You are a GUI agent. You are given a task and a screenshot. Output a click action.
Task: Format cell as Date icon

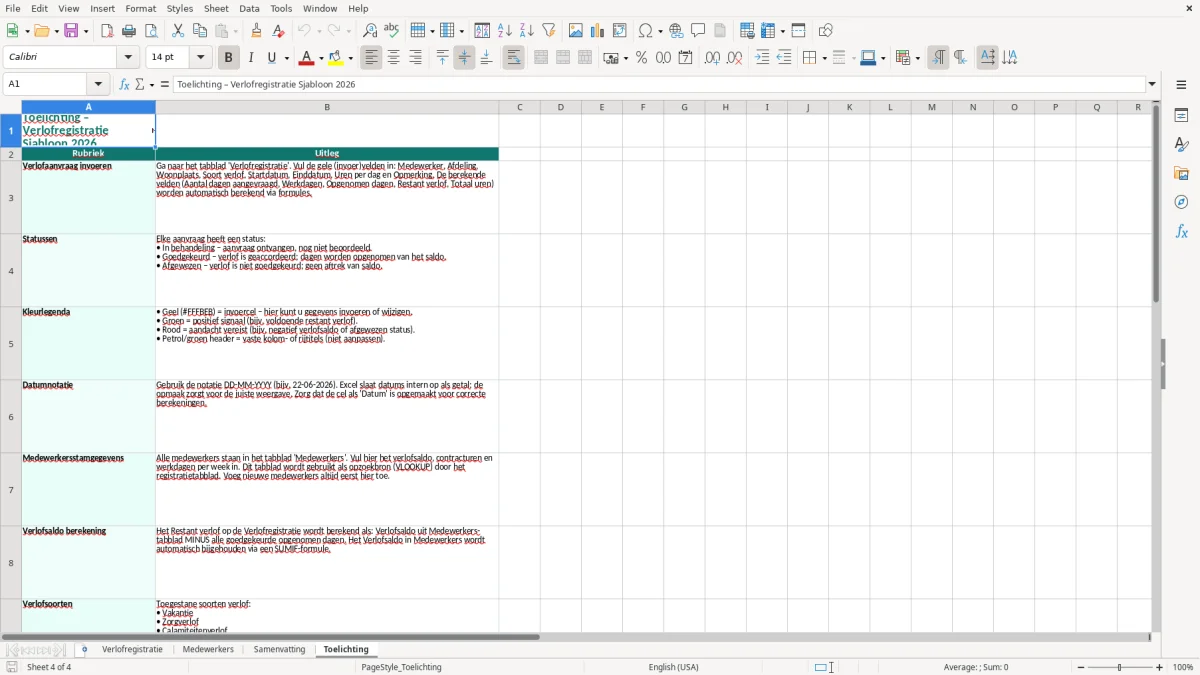click(685, 58)
